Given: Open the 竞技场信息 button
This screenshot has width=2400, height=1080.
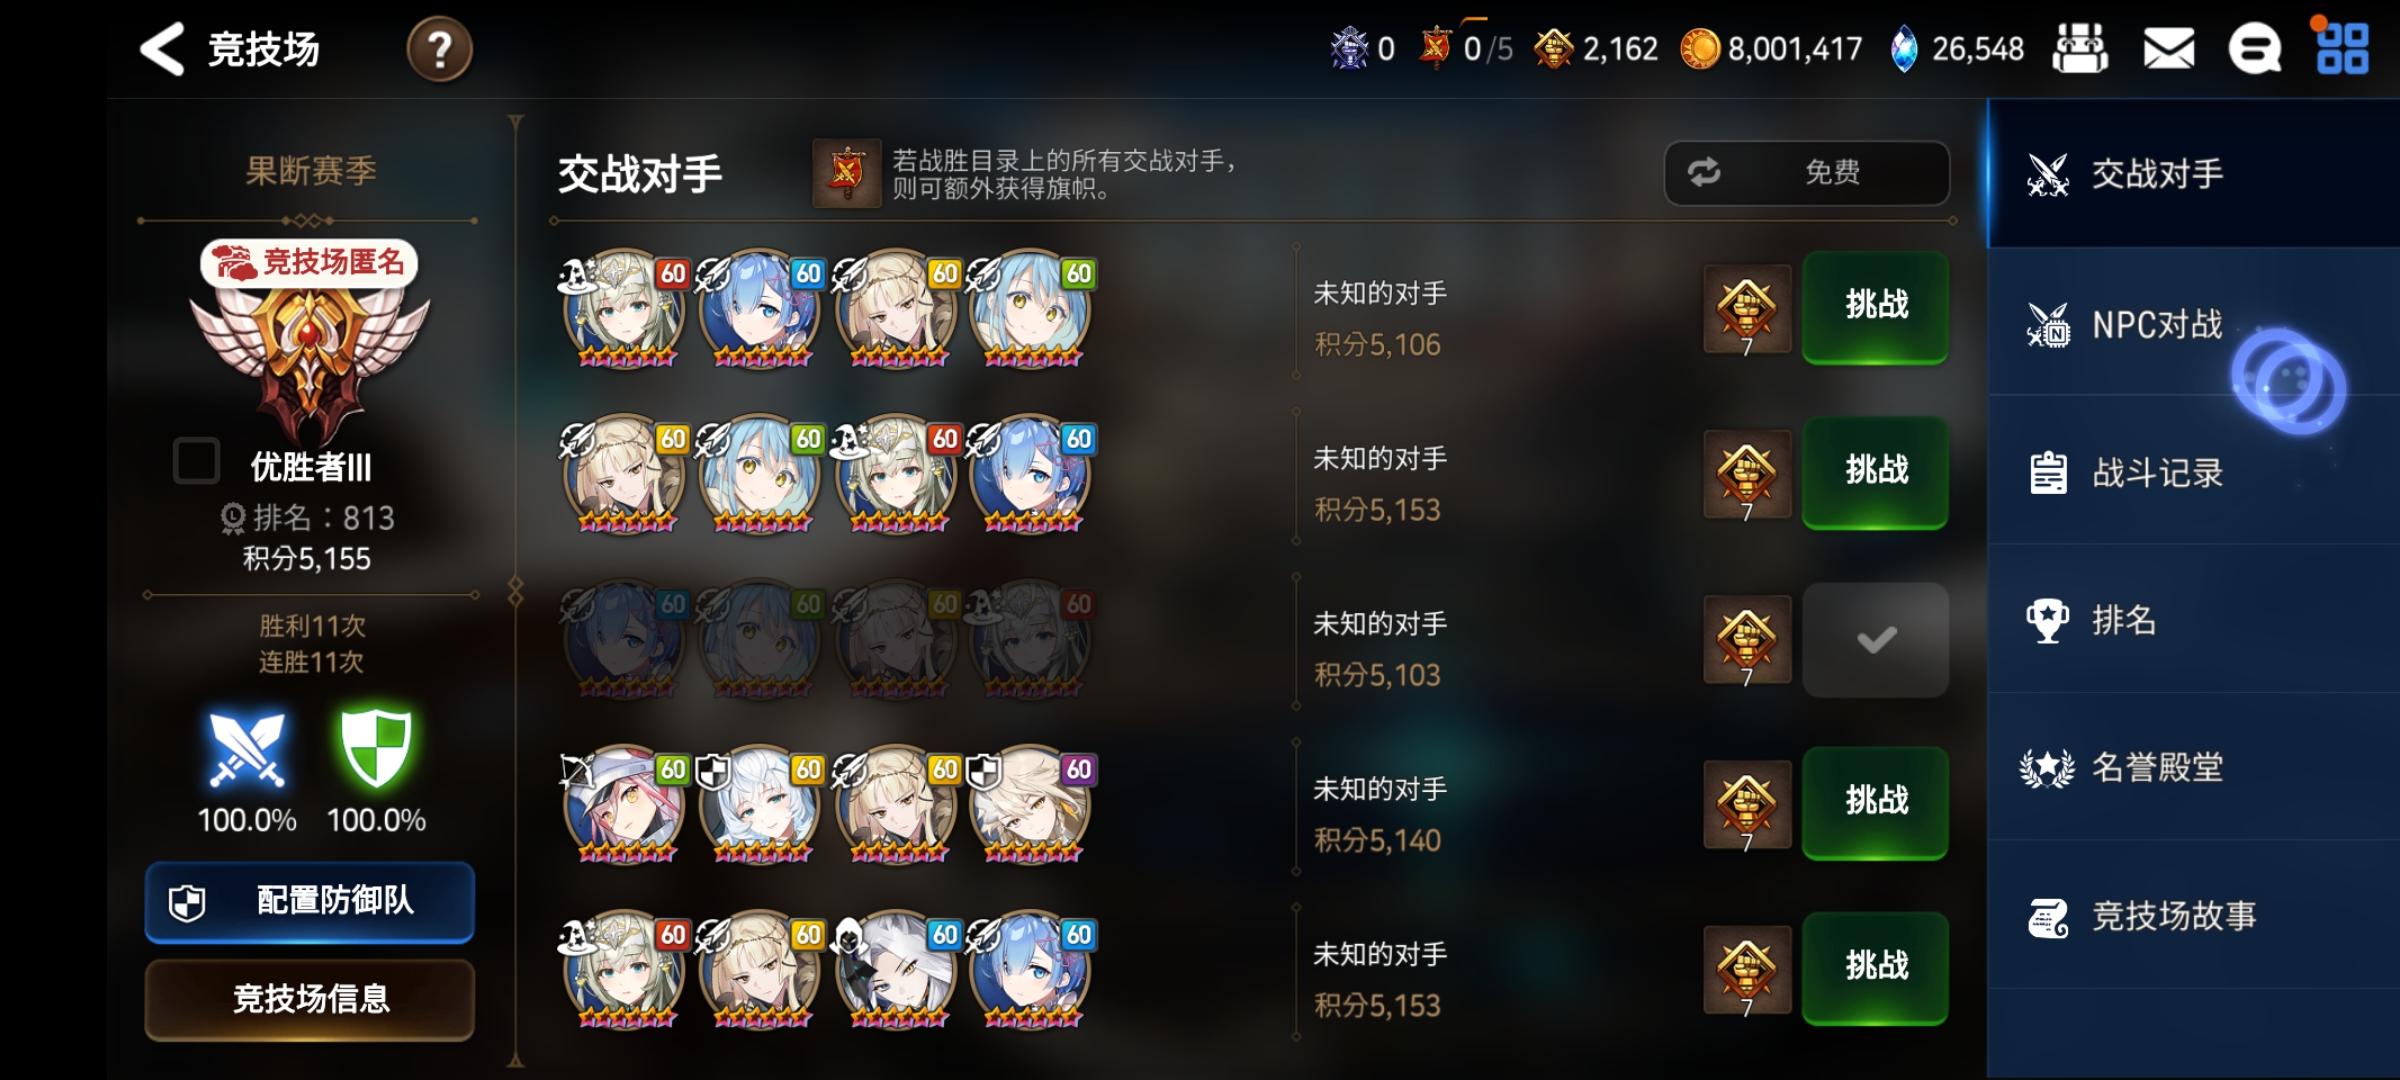Looking at the screenshot, I should tap(310, 999).
